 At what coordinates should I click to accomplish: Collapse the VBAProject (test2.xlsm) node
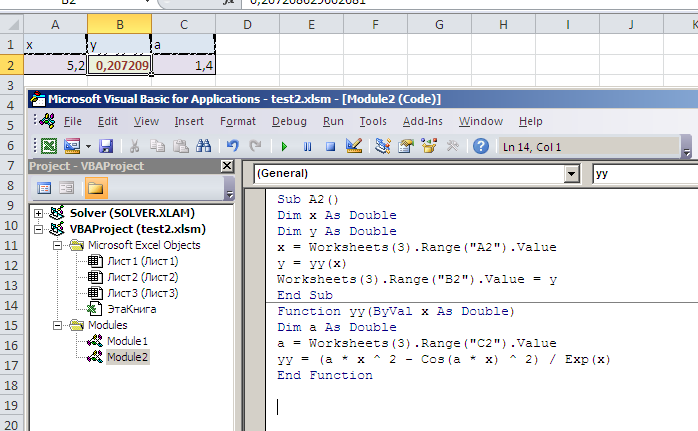tap(39, 229)
